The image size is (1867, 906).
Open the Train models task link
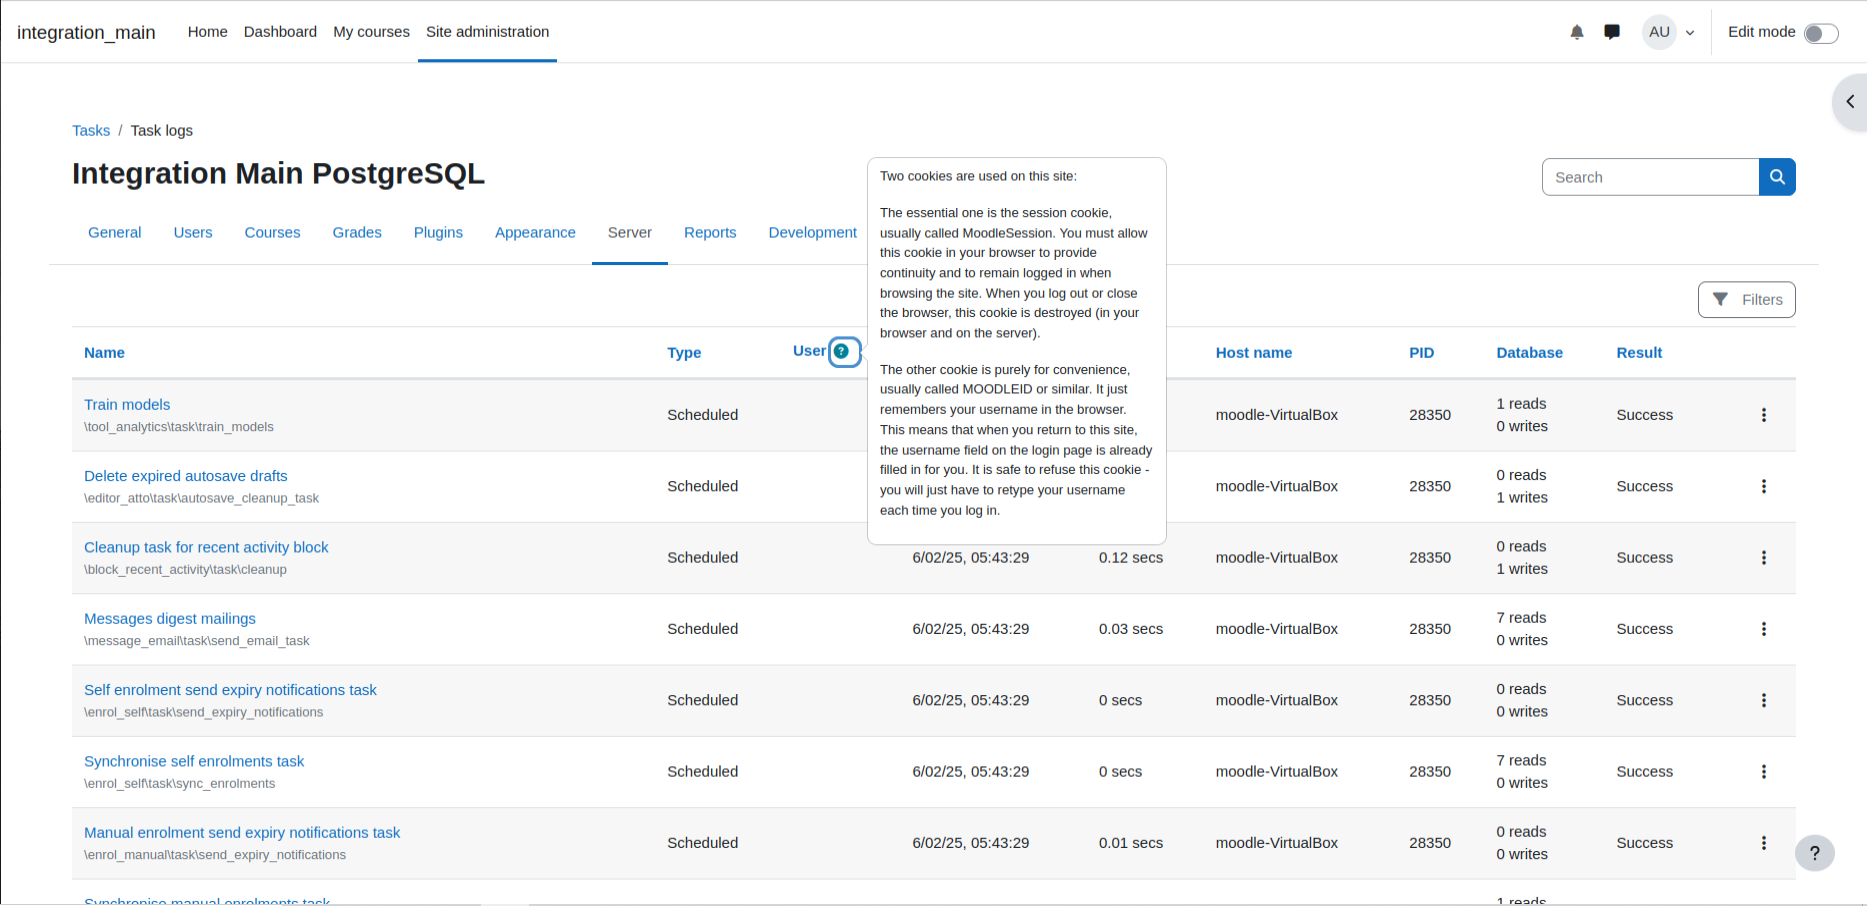[x=127, y=405]
